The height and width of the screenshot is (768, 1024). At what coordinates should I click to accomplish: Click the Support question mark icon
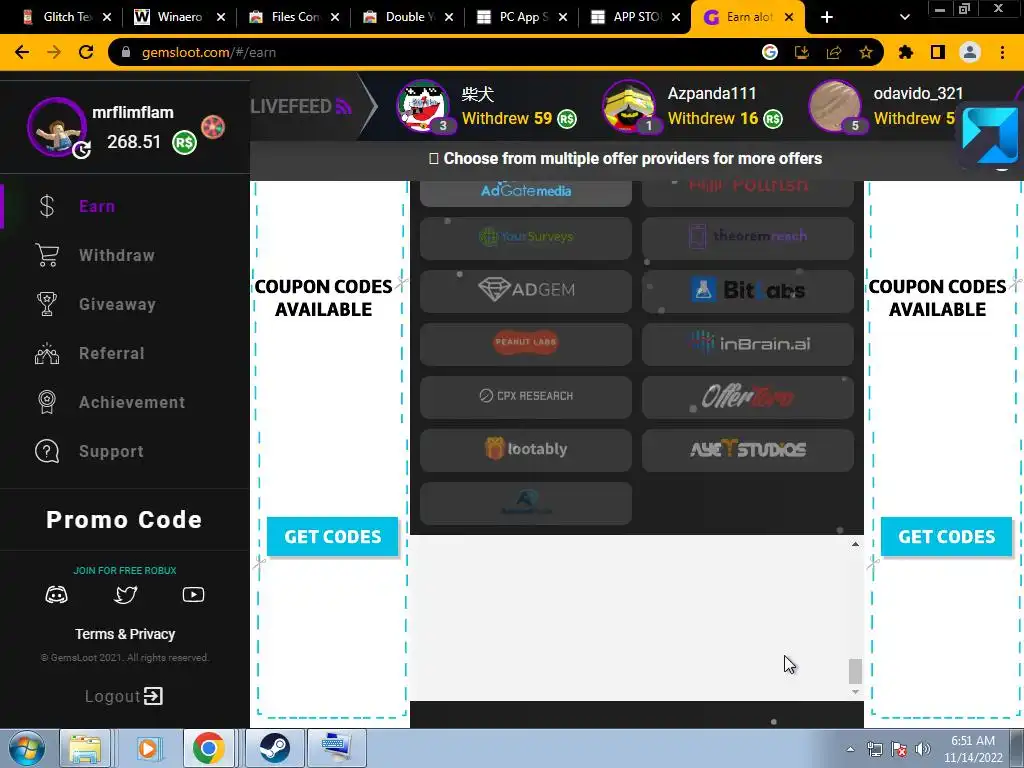(x=46, y=451)
